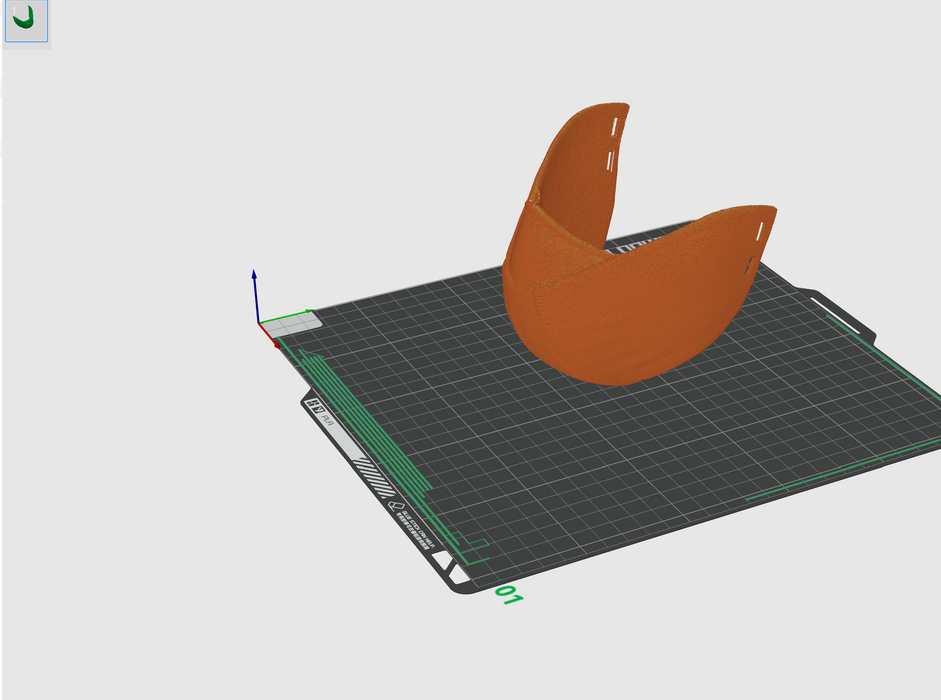Select plate 1 thumbnail with green model
This screenshot has height=700, width=941.
[x=26, y=22]
